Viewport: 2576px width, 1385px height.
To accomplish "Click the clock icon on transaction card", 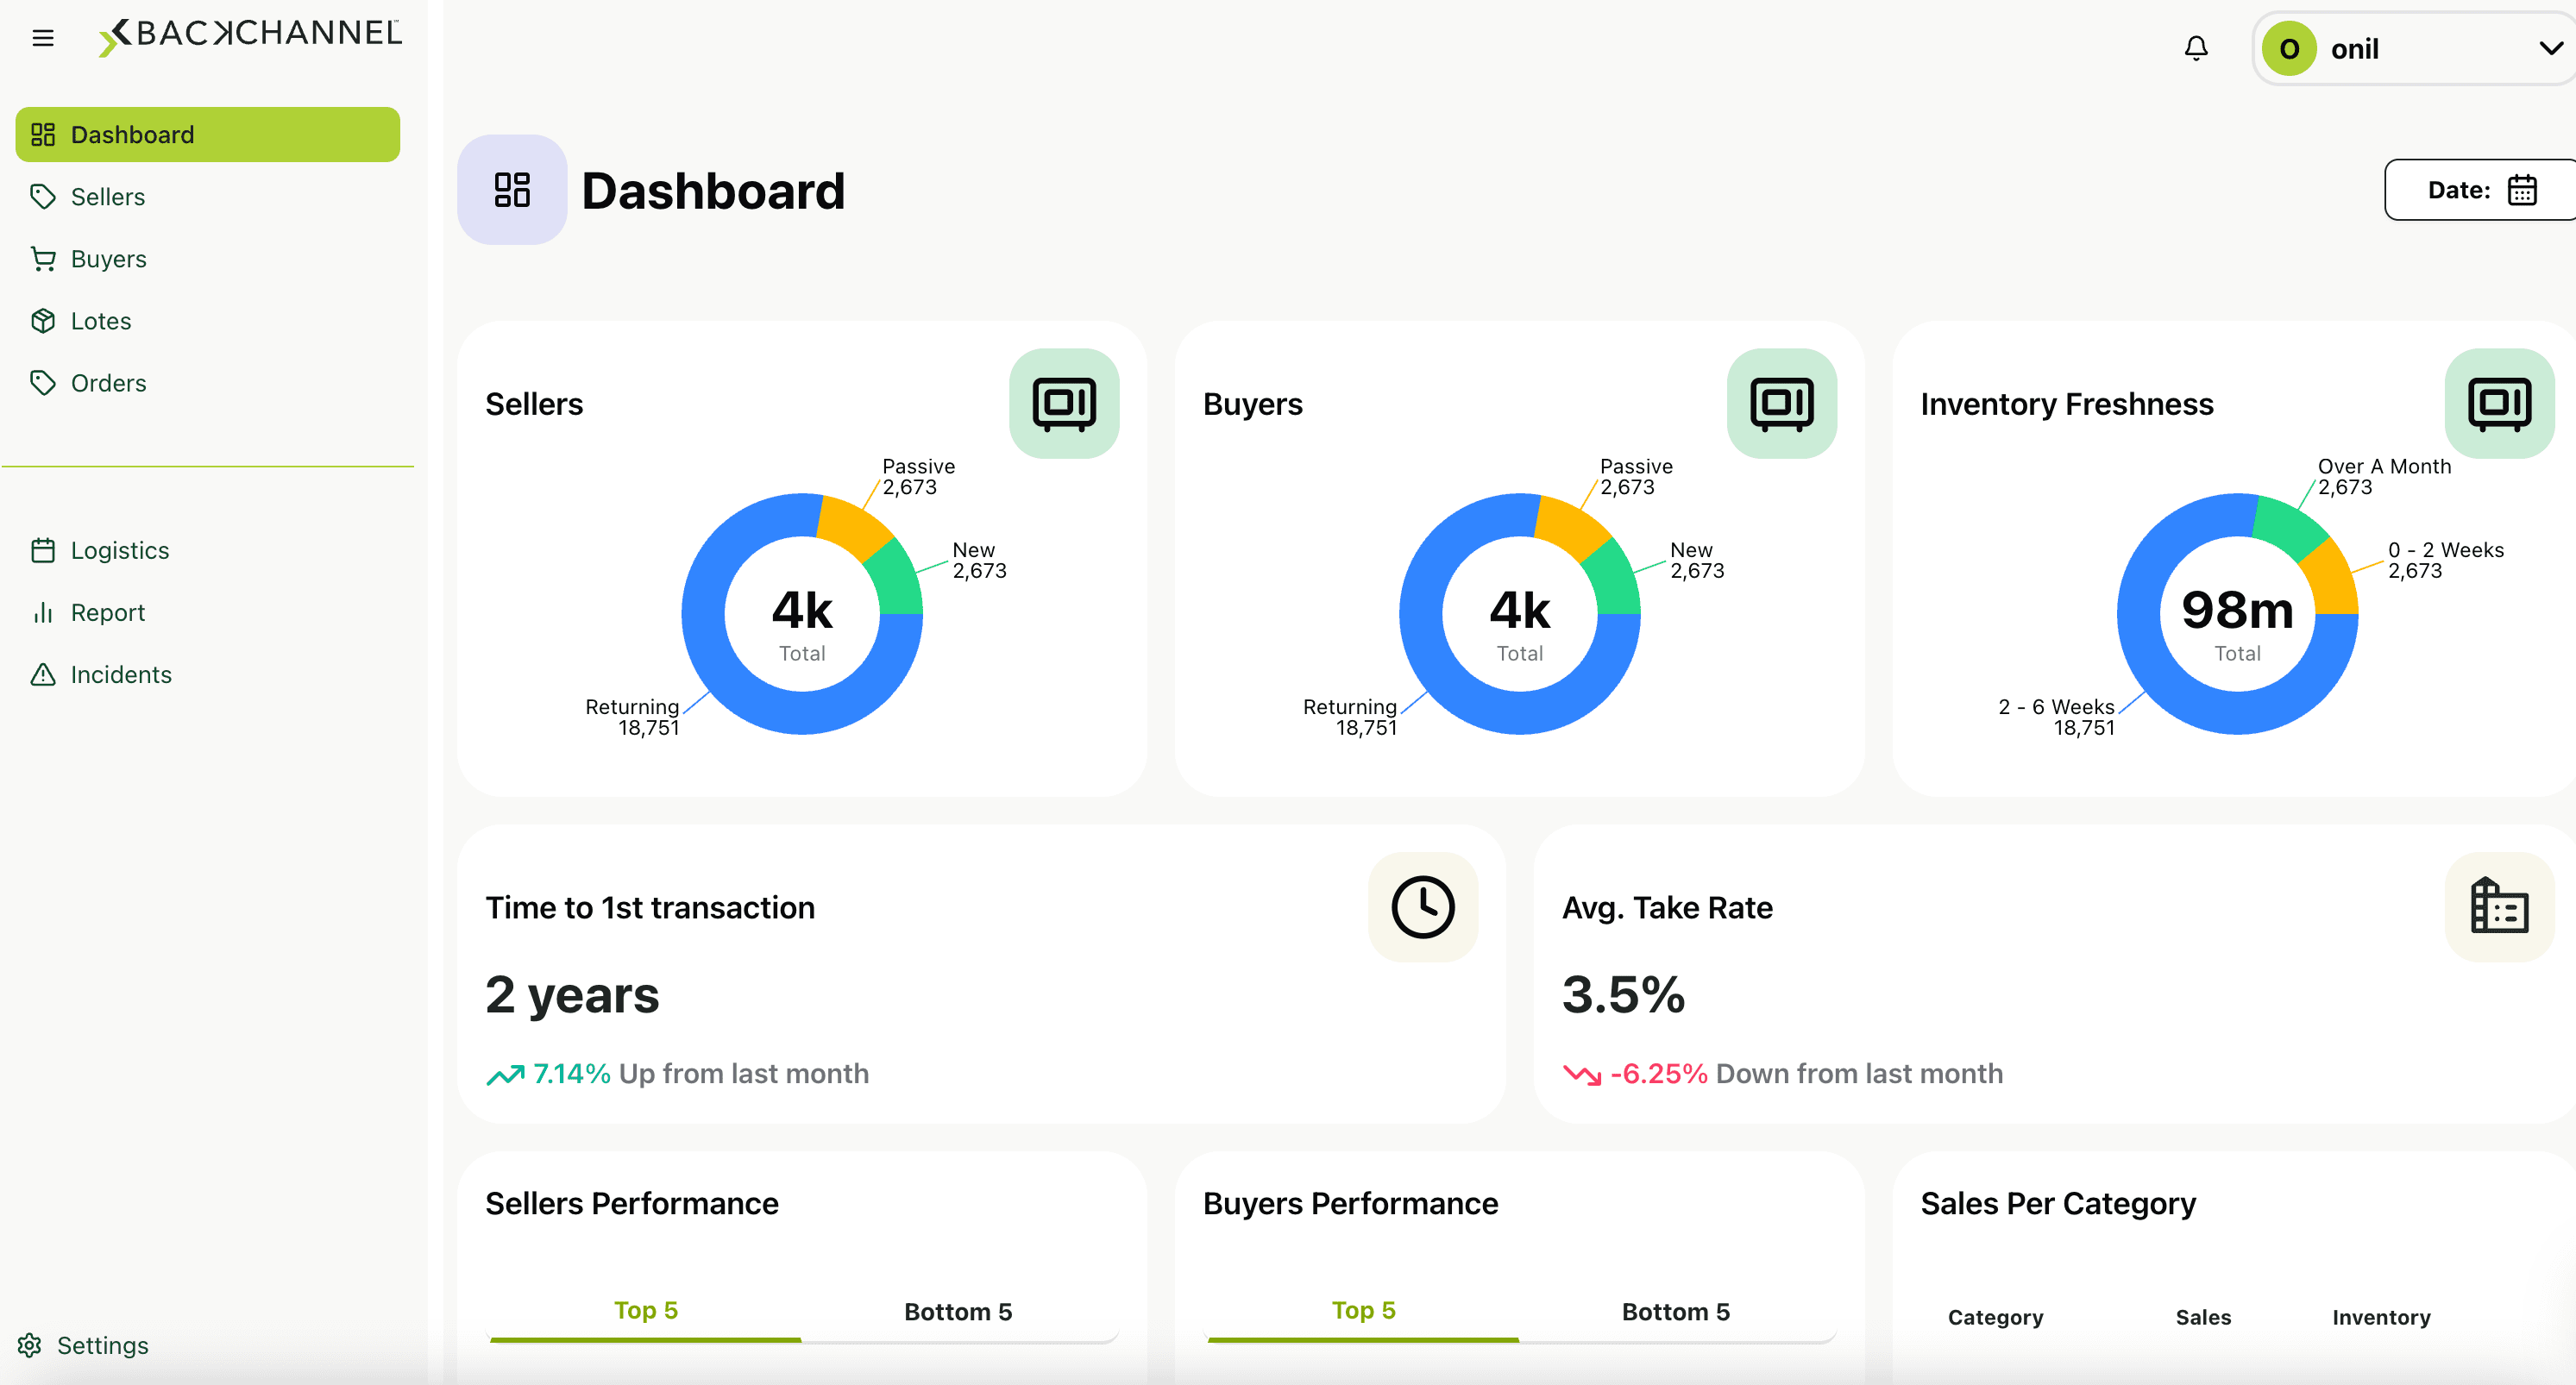I will point(1421,907).
